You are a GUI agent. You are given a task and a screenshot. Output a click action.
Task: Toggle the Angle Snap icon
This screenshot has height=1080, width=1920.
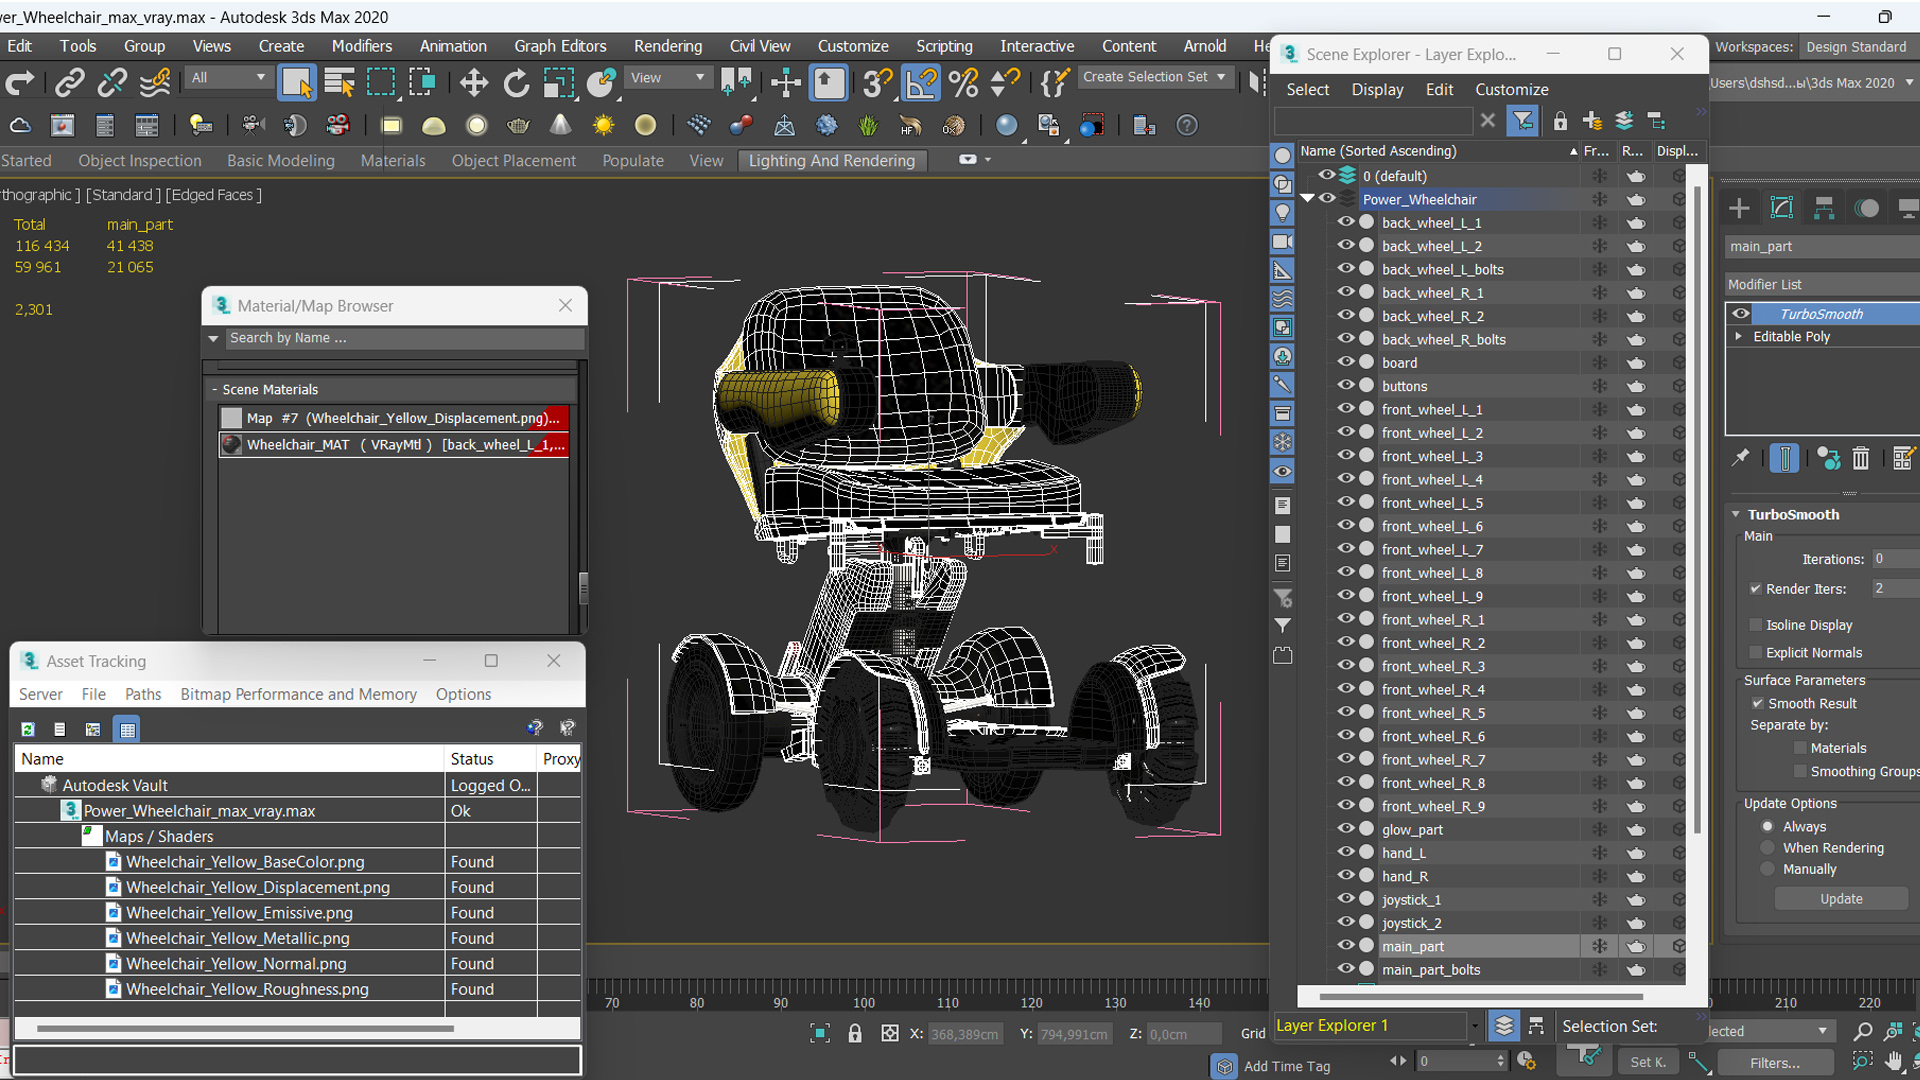(x=921, y=83)
